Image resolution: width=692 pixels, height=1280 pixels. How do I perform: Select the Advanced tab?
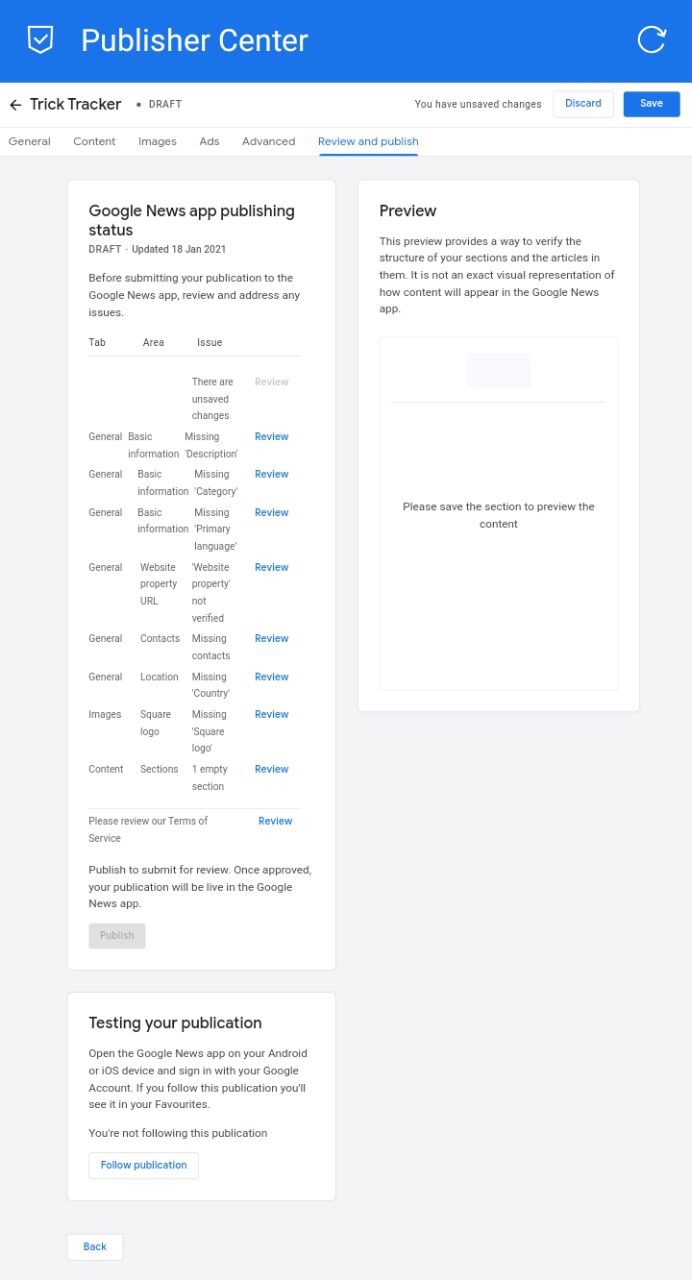tap(268, 142)
